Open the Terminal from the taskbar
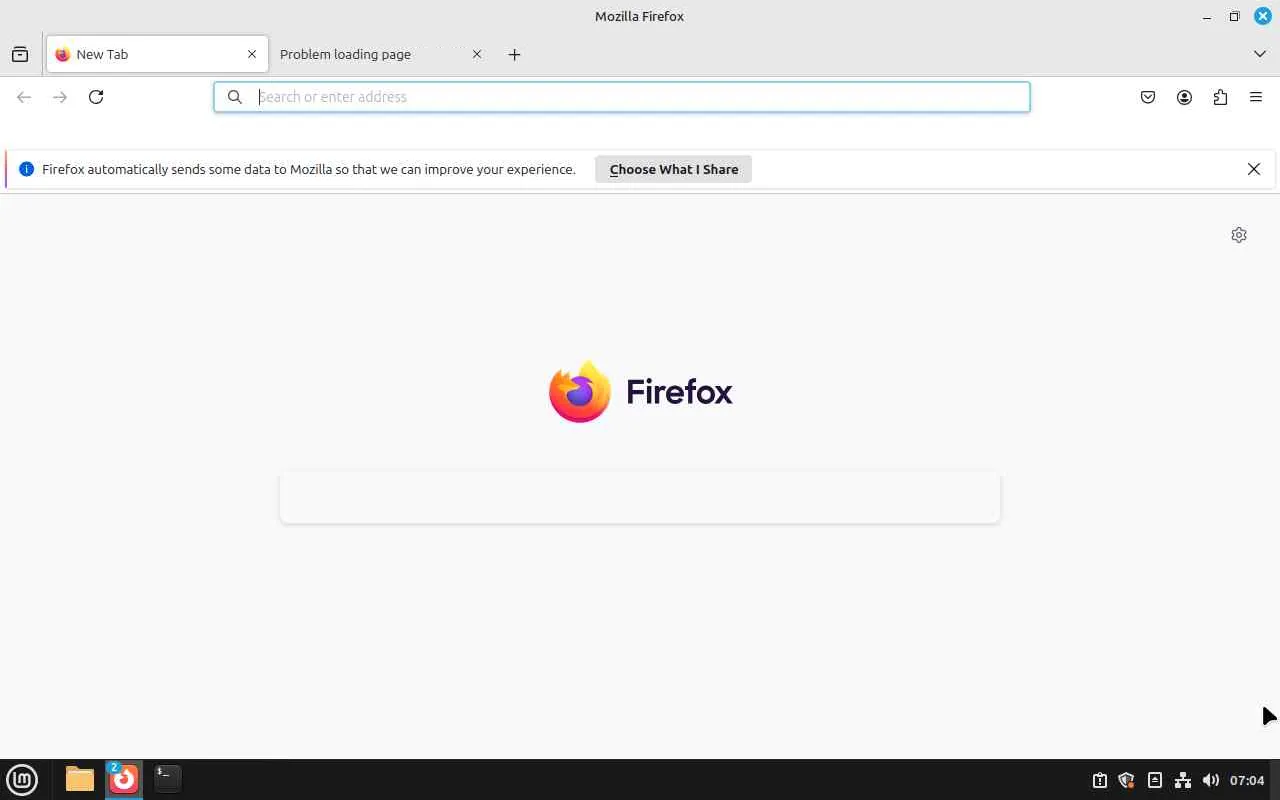The image size is (1280, 800). coord(168,779)
